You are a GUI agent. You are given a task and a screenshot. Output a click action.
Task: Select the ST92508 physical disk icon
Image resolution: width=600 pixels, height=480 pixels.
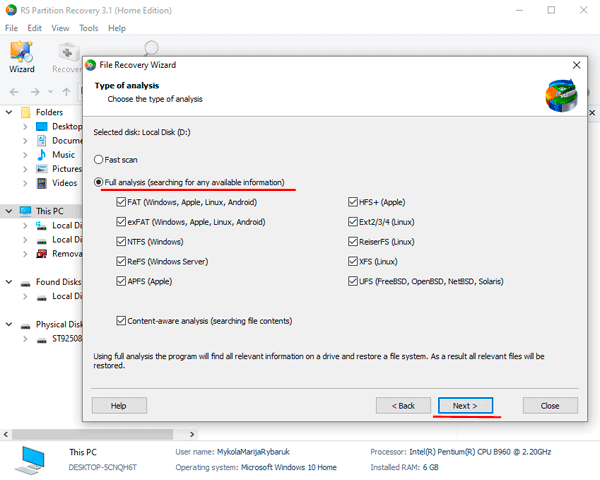point(41,340)
